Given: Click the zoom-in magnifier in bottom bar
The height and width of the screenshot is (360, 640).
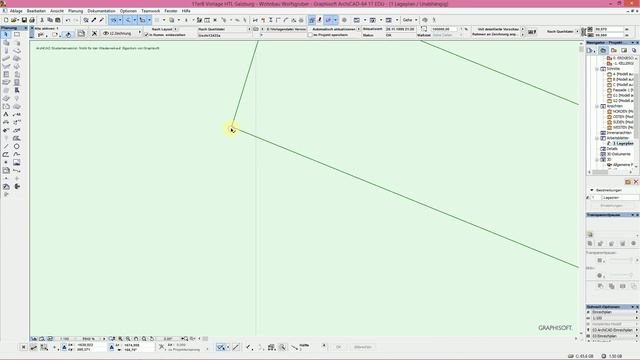Looking at the screenshot, I should pyautogui.click(x=120, y=339).
